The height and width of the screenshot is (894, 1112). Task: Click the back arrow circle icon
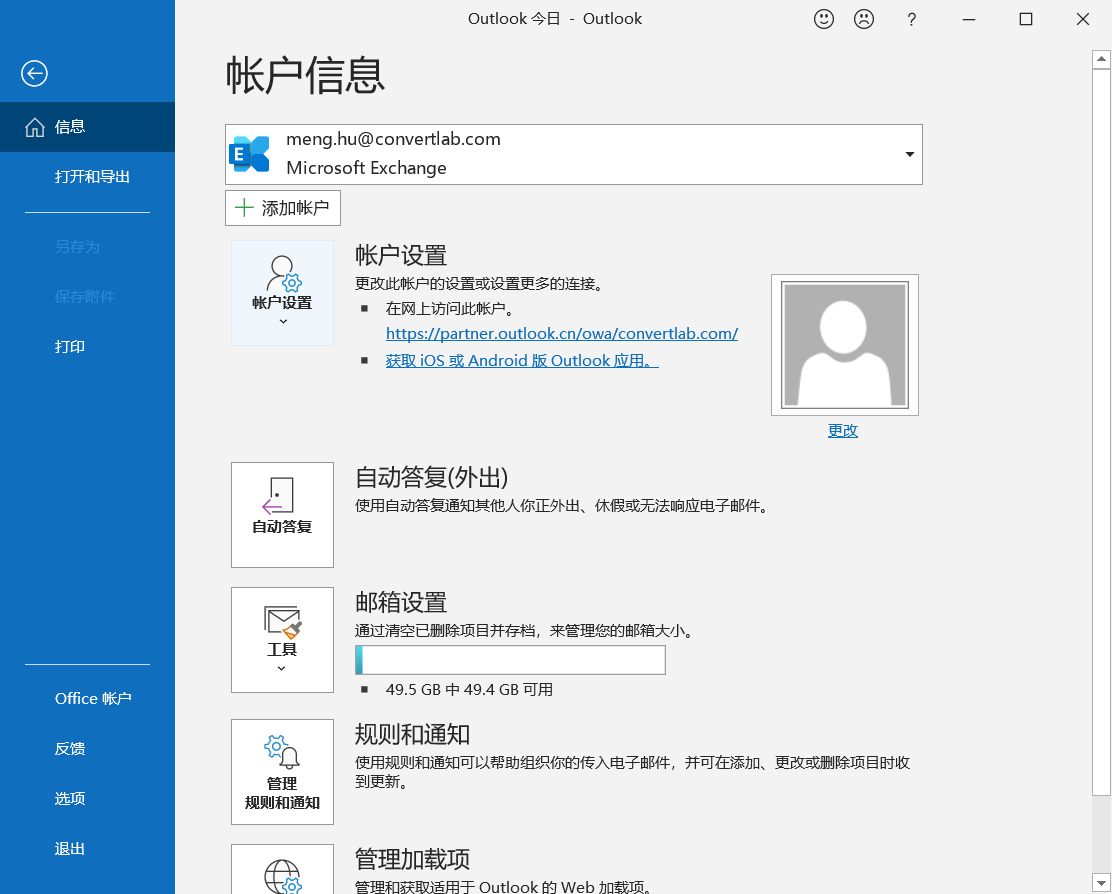pos(34,73)
